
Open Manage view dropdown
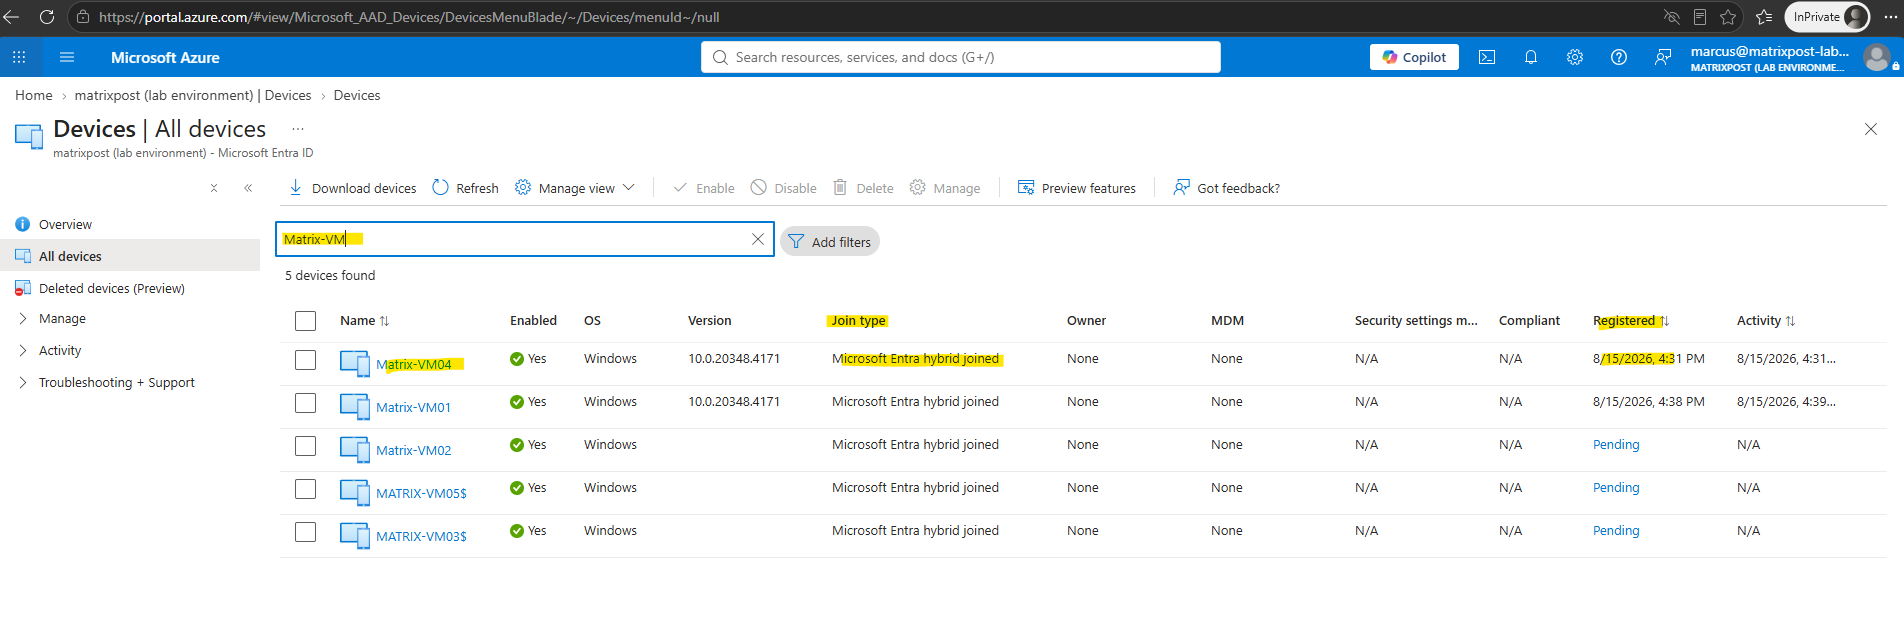click(575, 188)
